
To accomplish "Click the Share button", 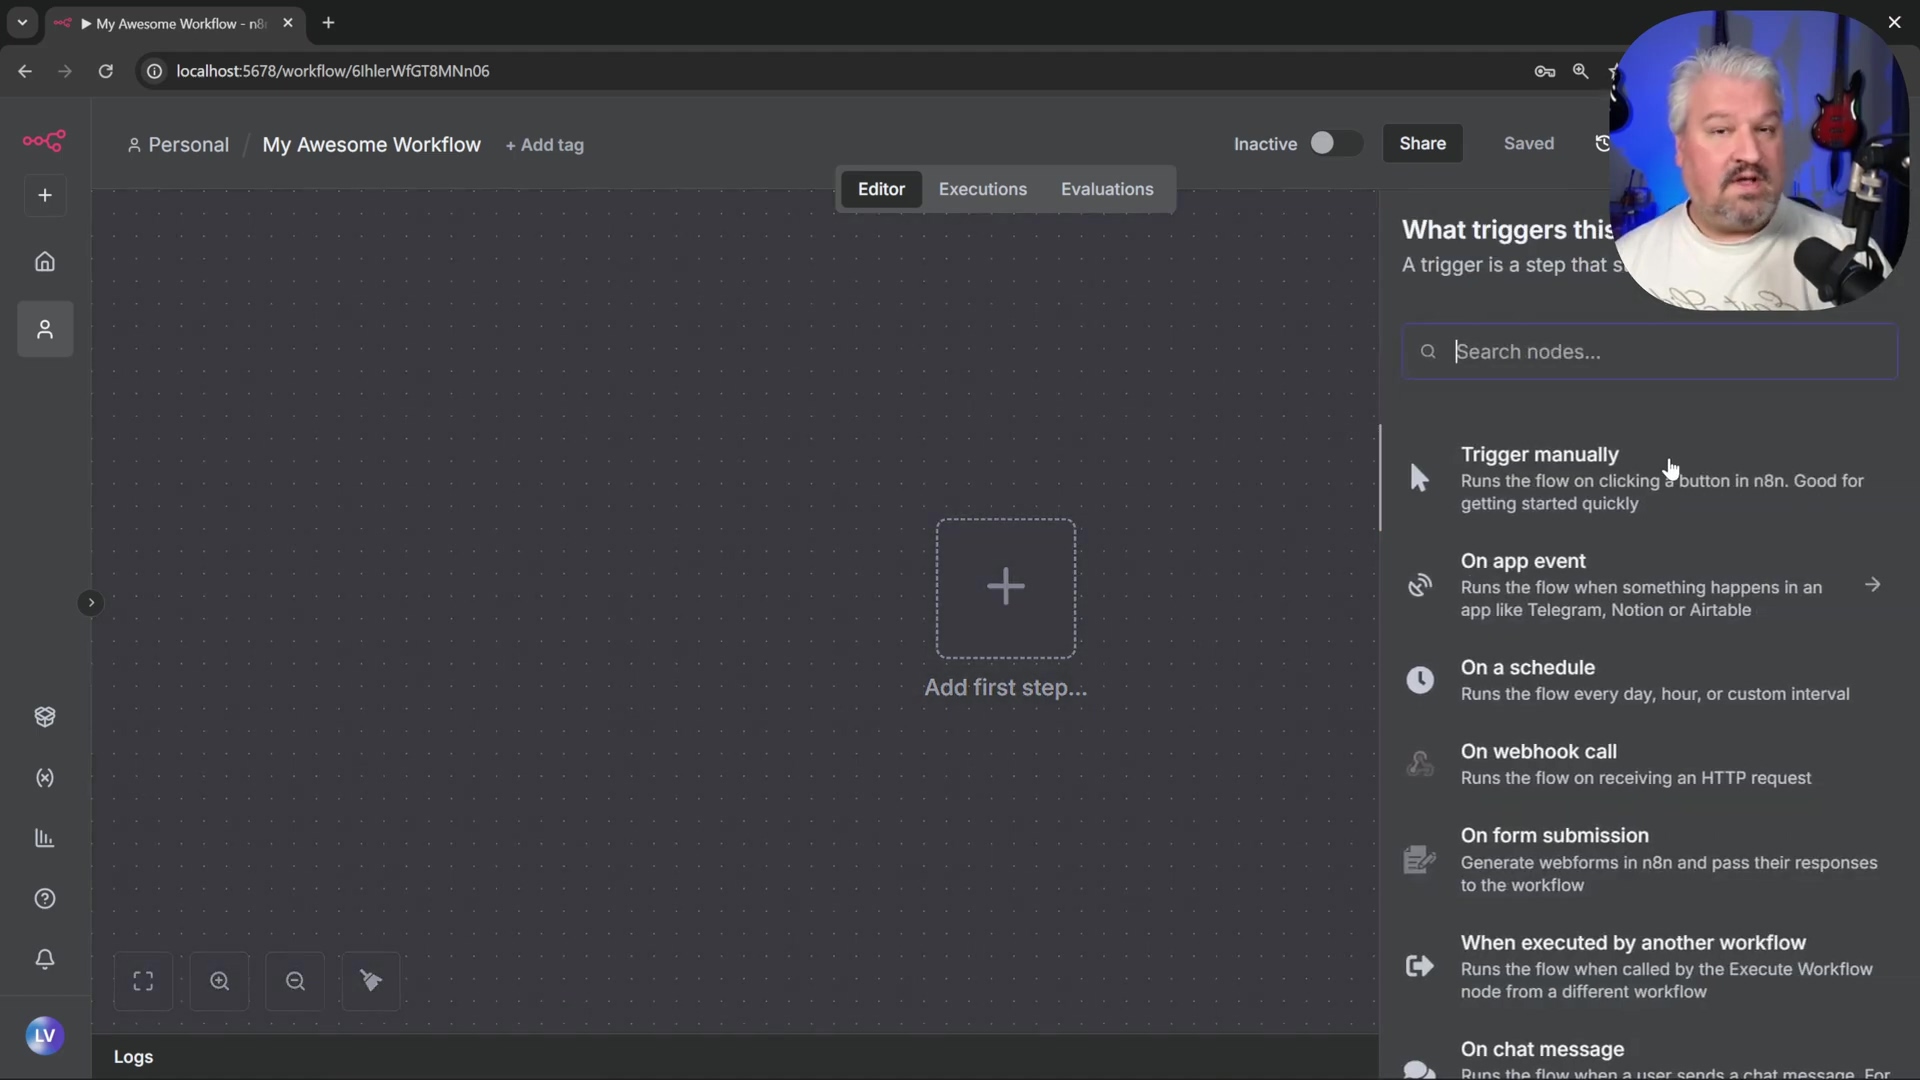I will click(1422, 144).
